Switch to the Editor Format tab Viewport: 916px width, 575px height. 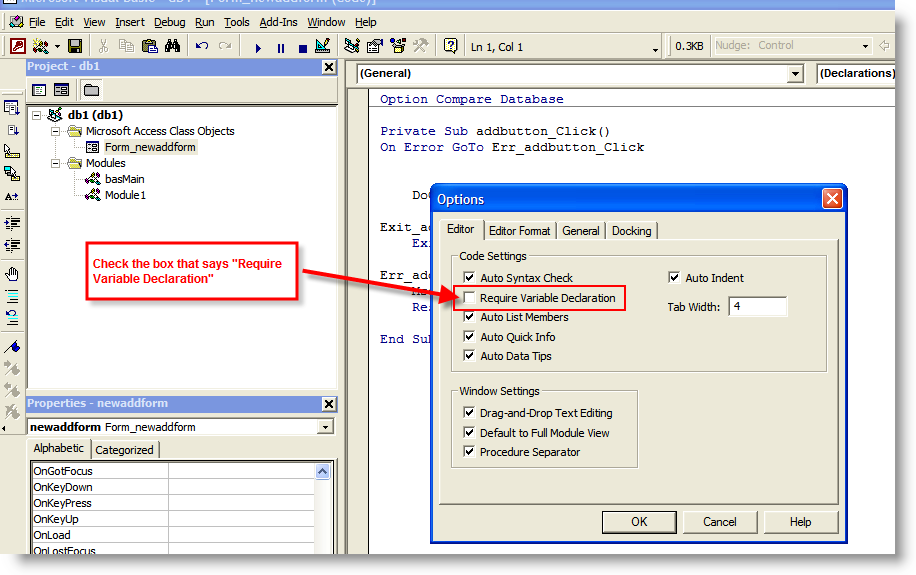pyautogui.click(x=519, y=231)
